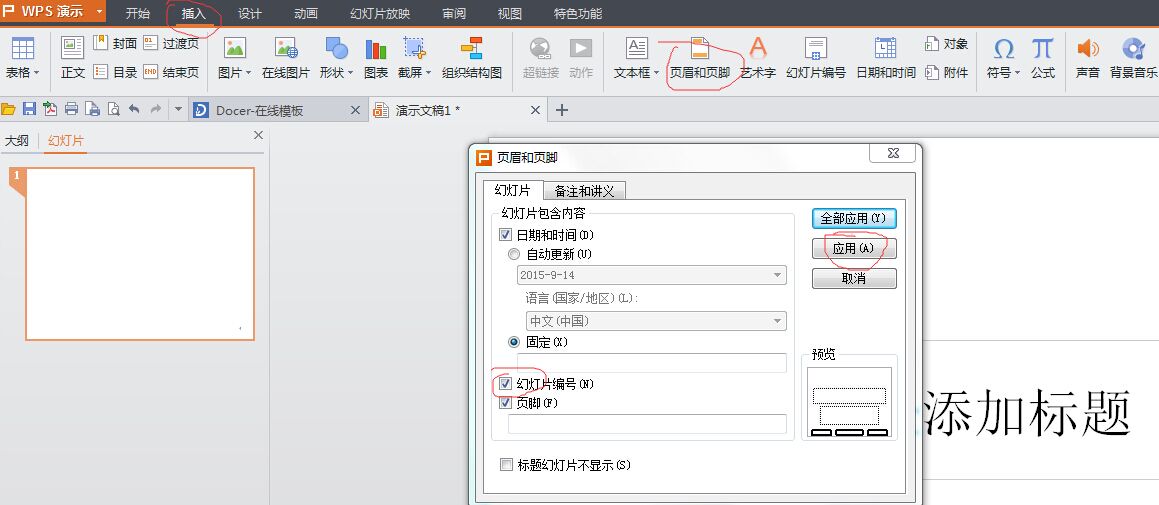Image resolution: width=1159 pixels, height=505 pixels.
Task: Close the slide outline side pane
Action: point(258,135)
